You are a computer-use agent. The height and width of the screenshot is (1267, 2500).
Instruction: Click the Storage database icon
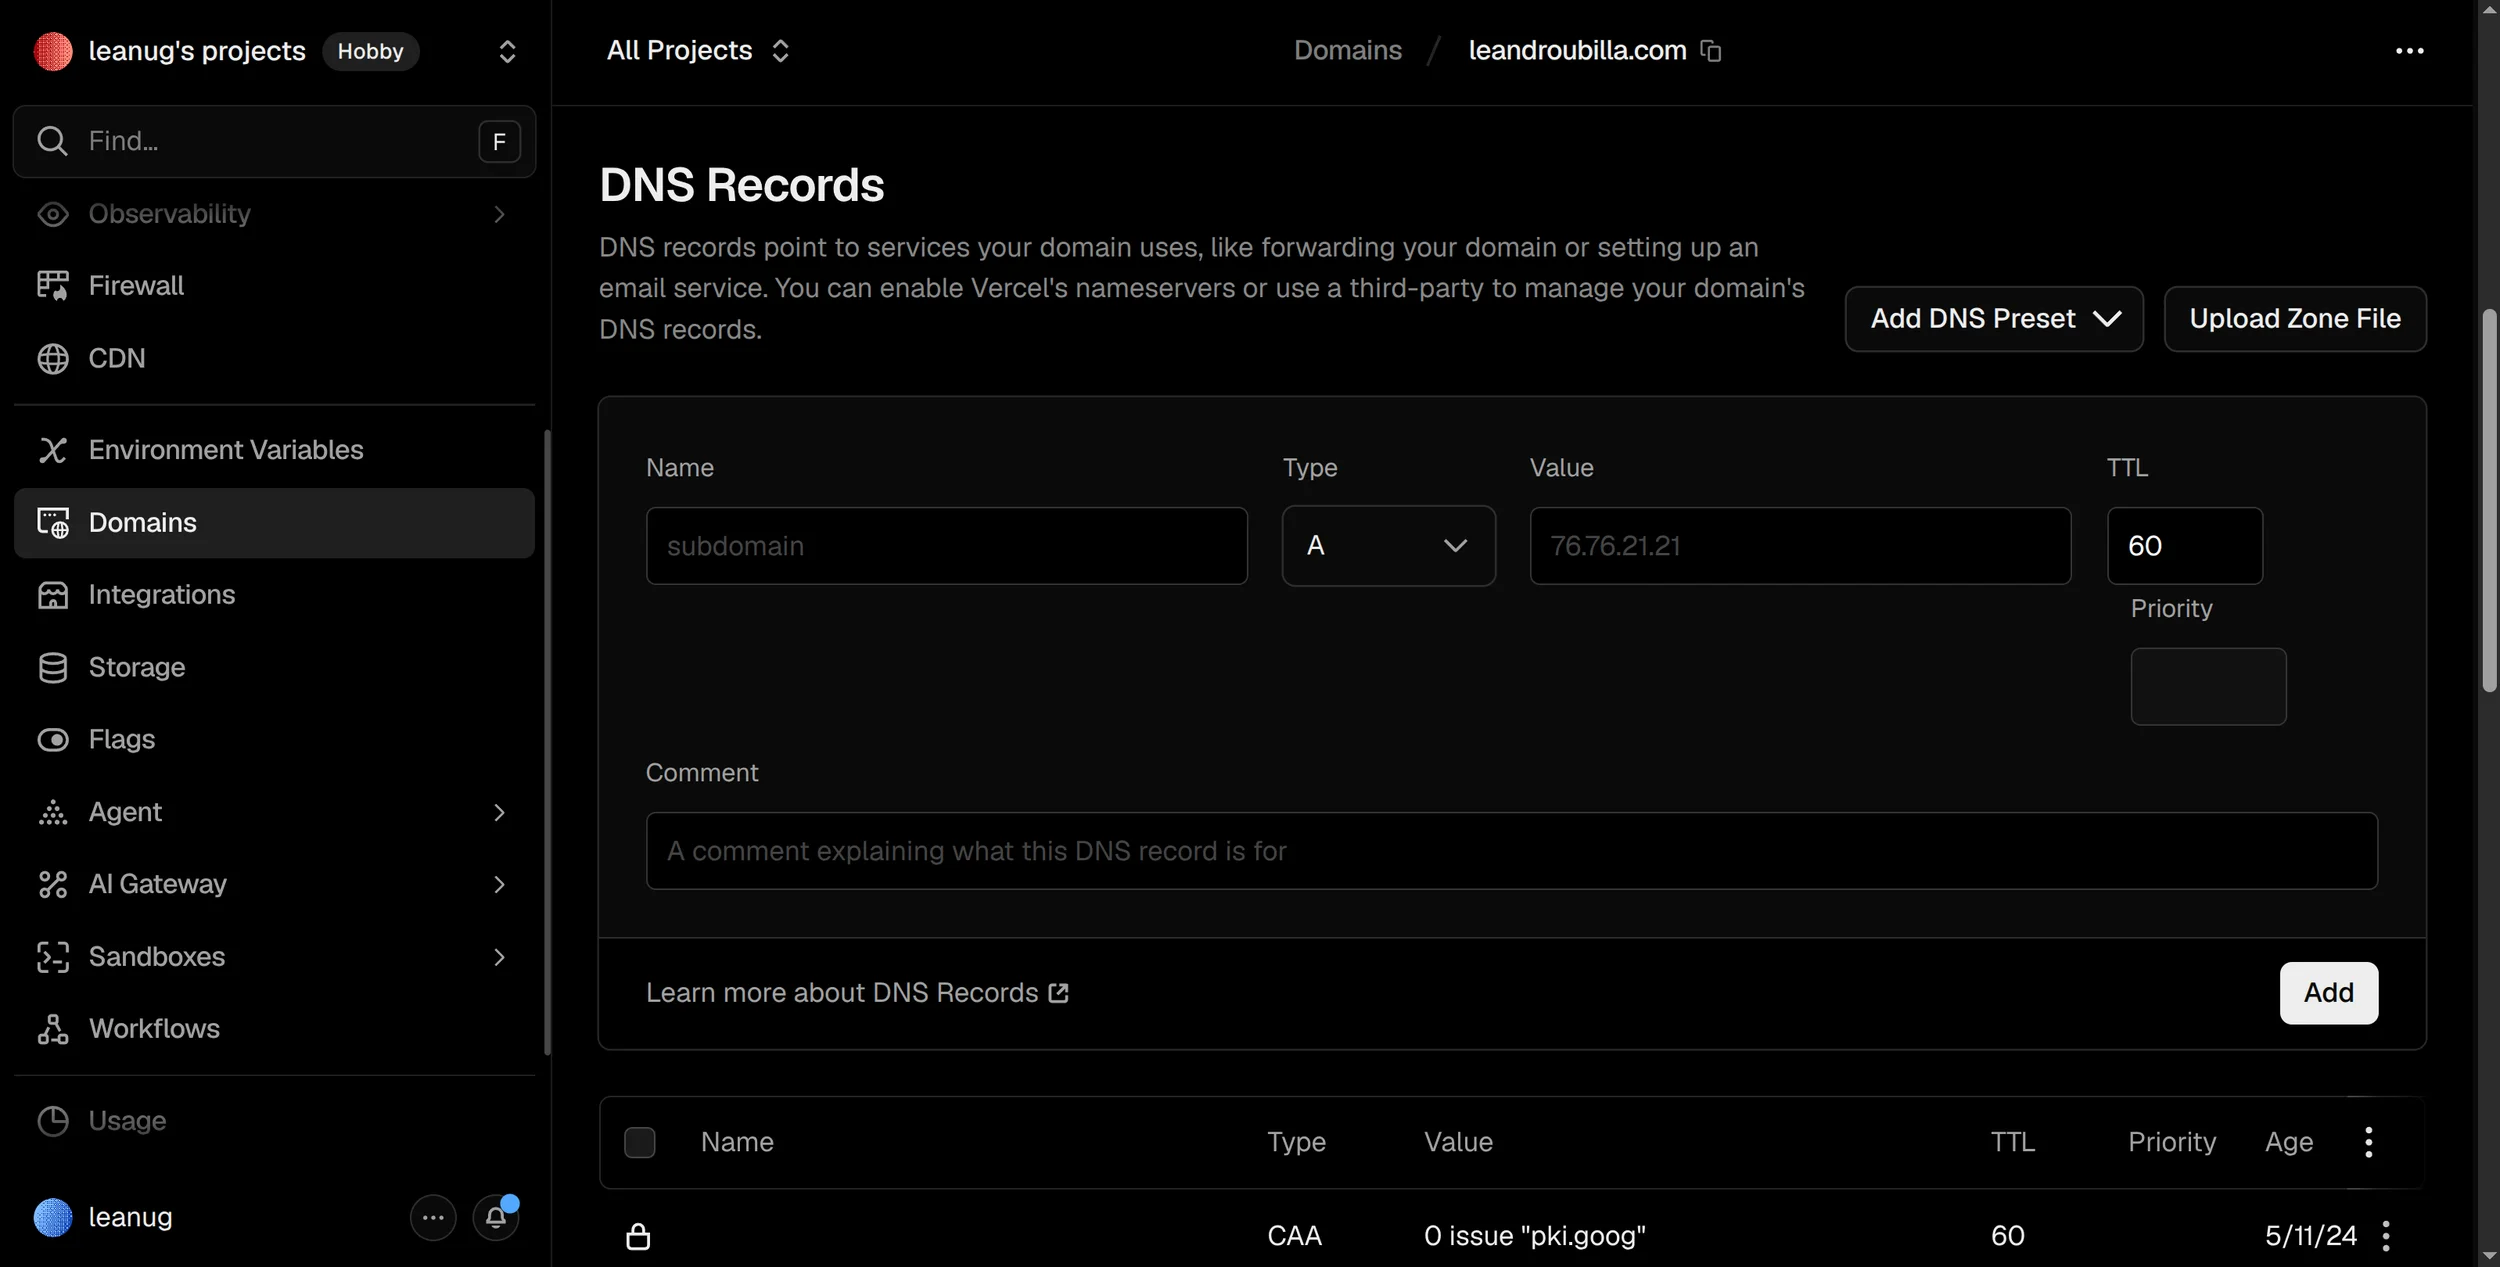tap(53, 667)
